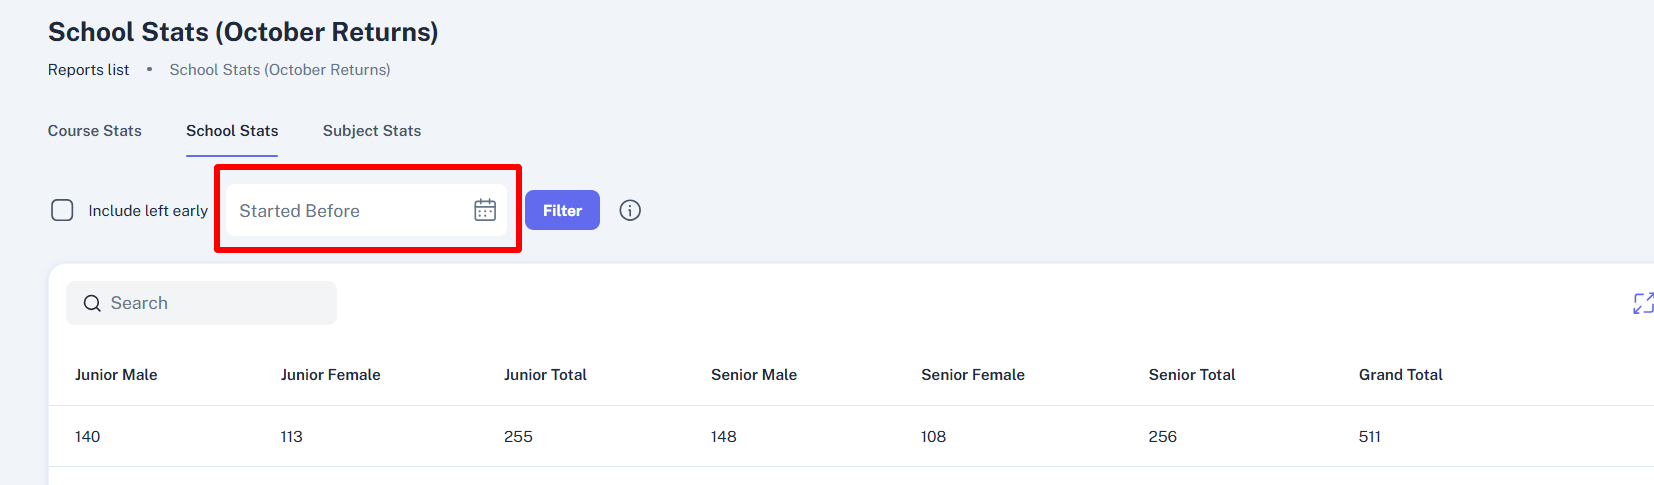1654x485 pixels.
Task: Click the Senior Male column header
Action: [754, 375]
